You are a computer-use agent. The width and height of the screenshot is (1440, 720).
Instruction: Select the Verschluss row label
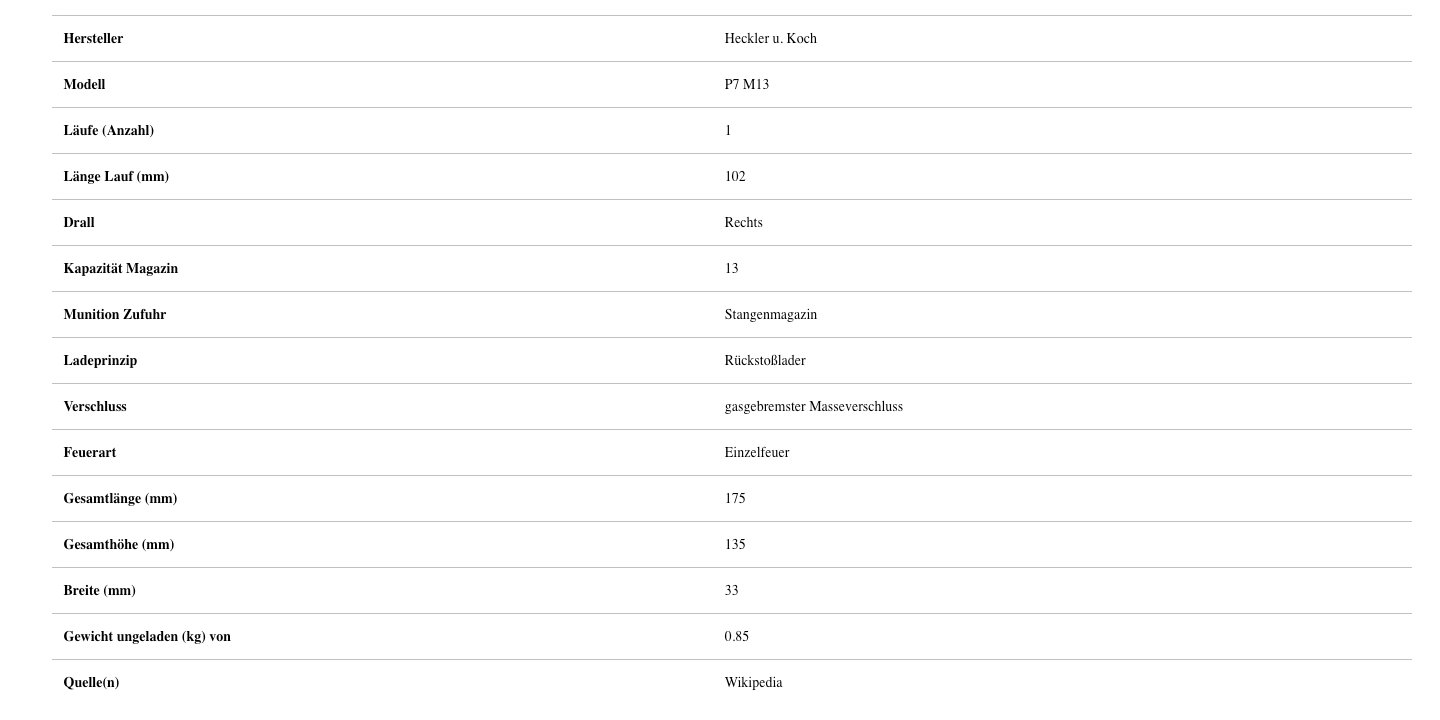[x=95, y=407]
